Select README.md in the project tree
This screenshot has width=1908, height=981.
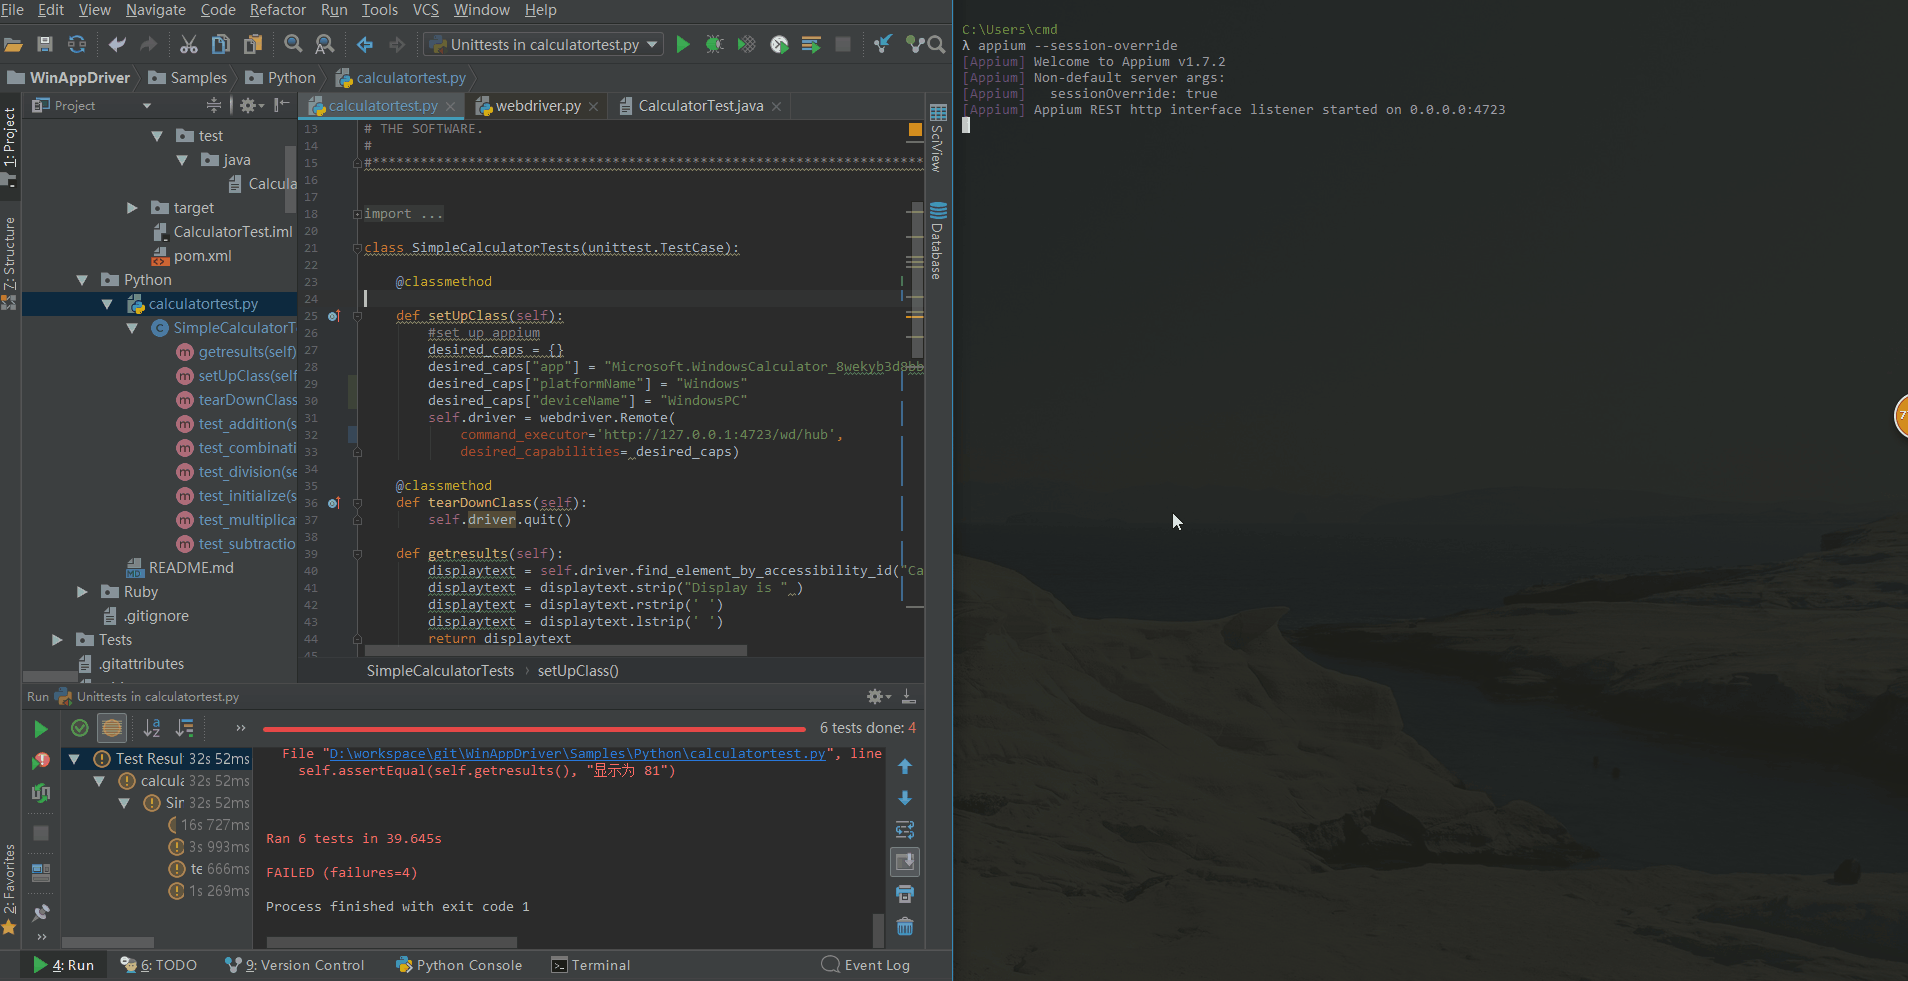pos(191,568)
